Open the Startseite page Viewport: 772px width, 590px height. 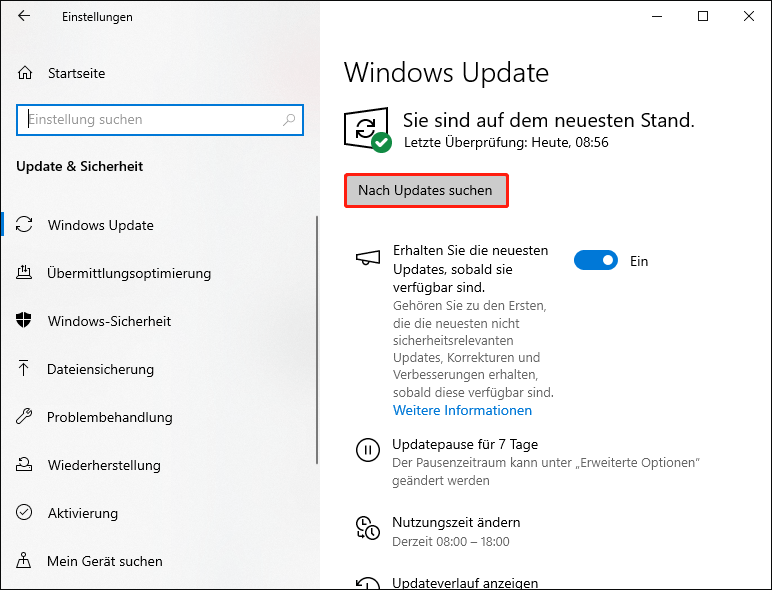(x=76, y=73)
